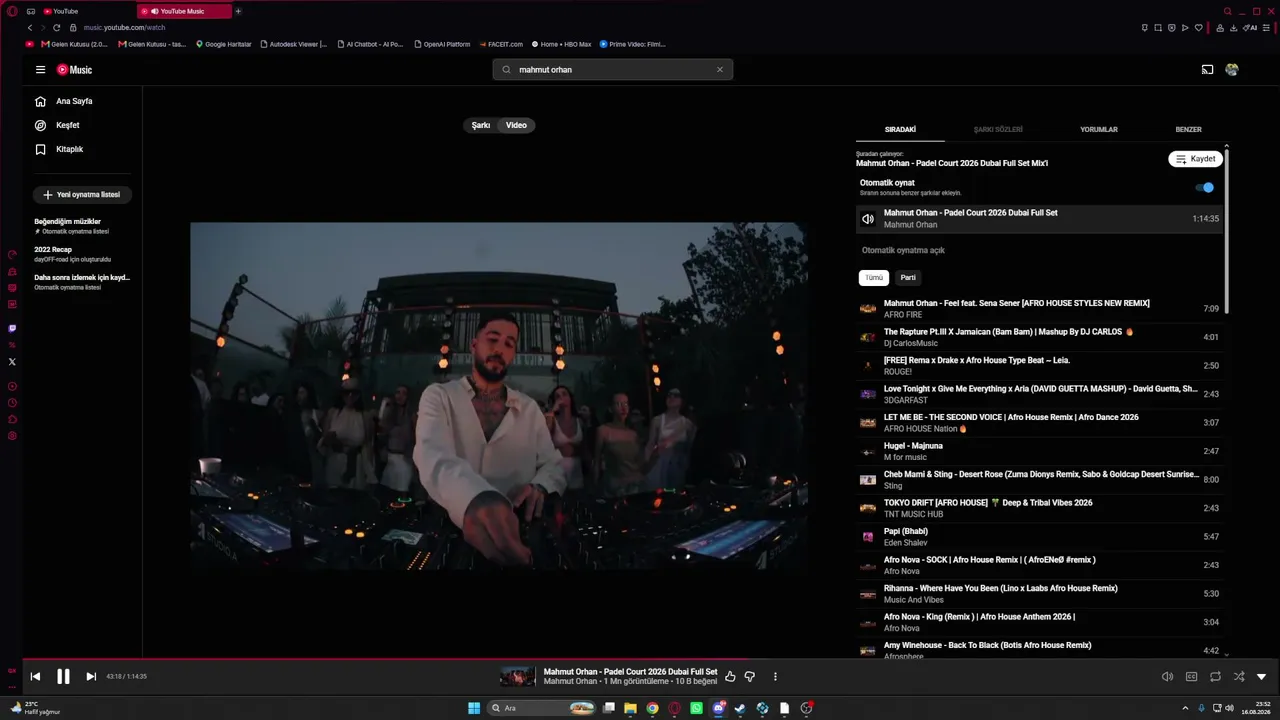Open the Windows Start menu

(474, 708)
